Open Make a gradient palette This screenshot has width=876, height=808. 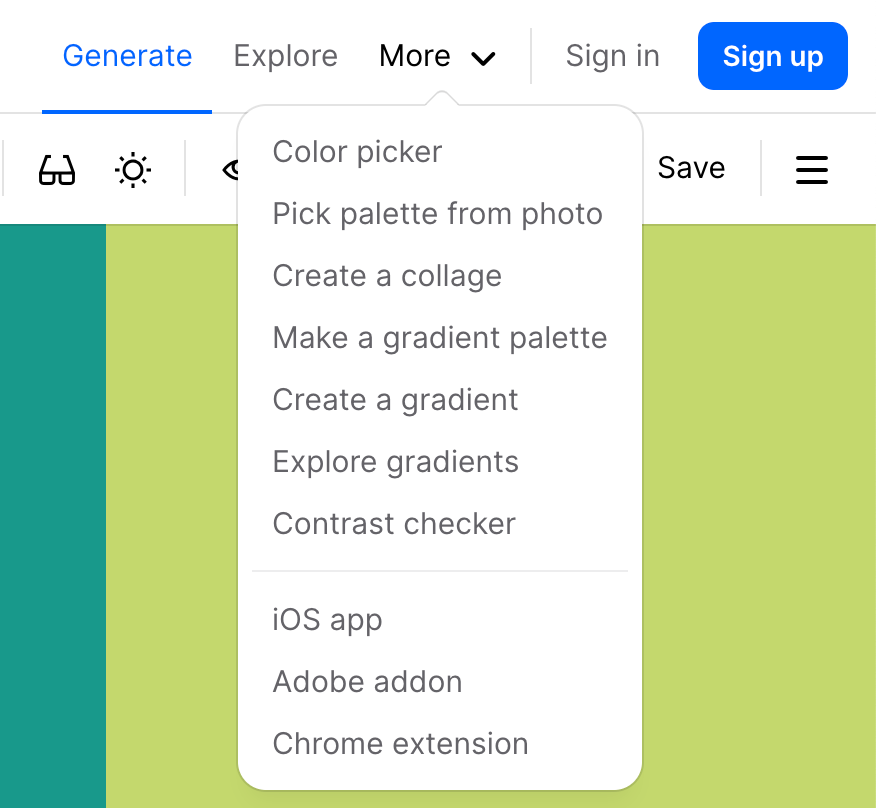pos(440,338)
